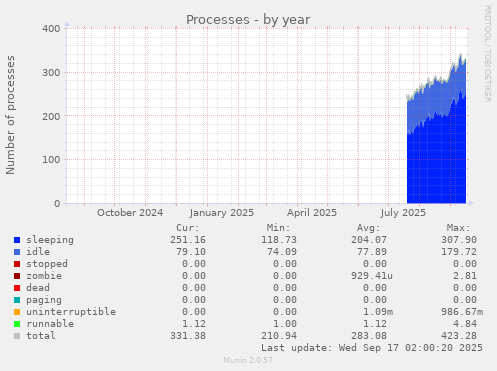Click the dark red zombie swatch
The image size is (497, 371).
coord(17,276)
